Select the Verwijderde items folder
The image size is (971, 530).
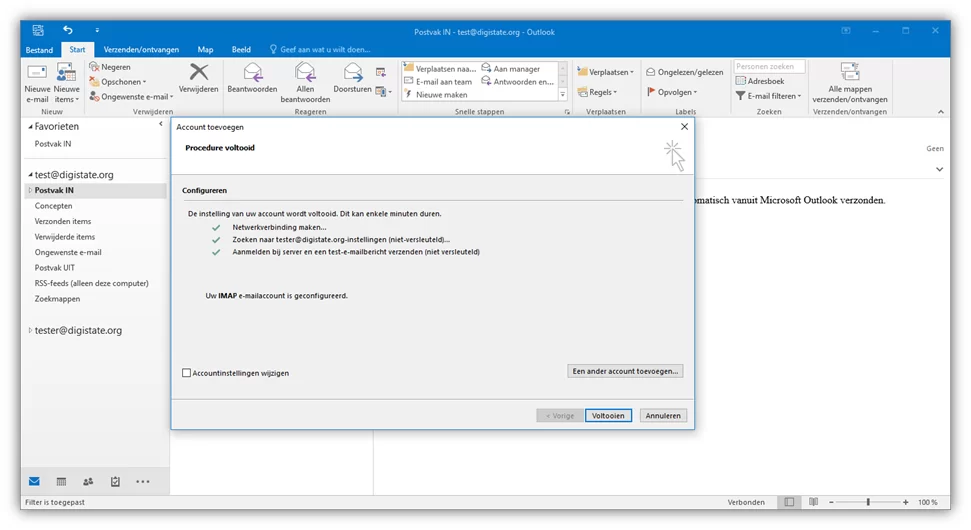(x=64, y=237)
